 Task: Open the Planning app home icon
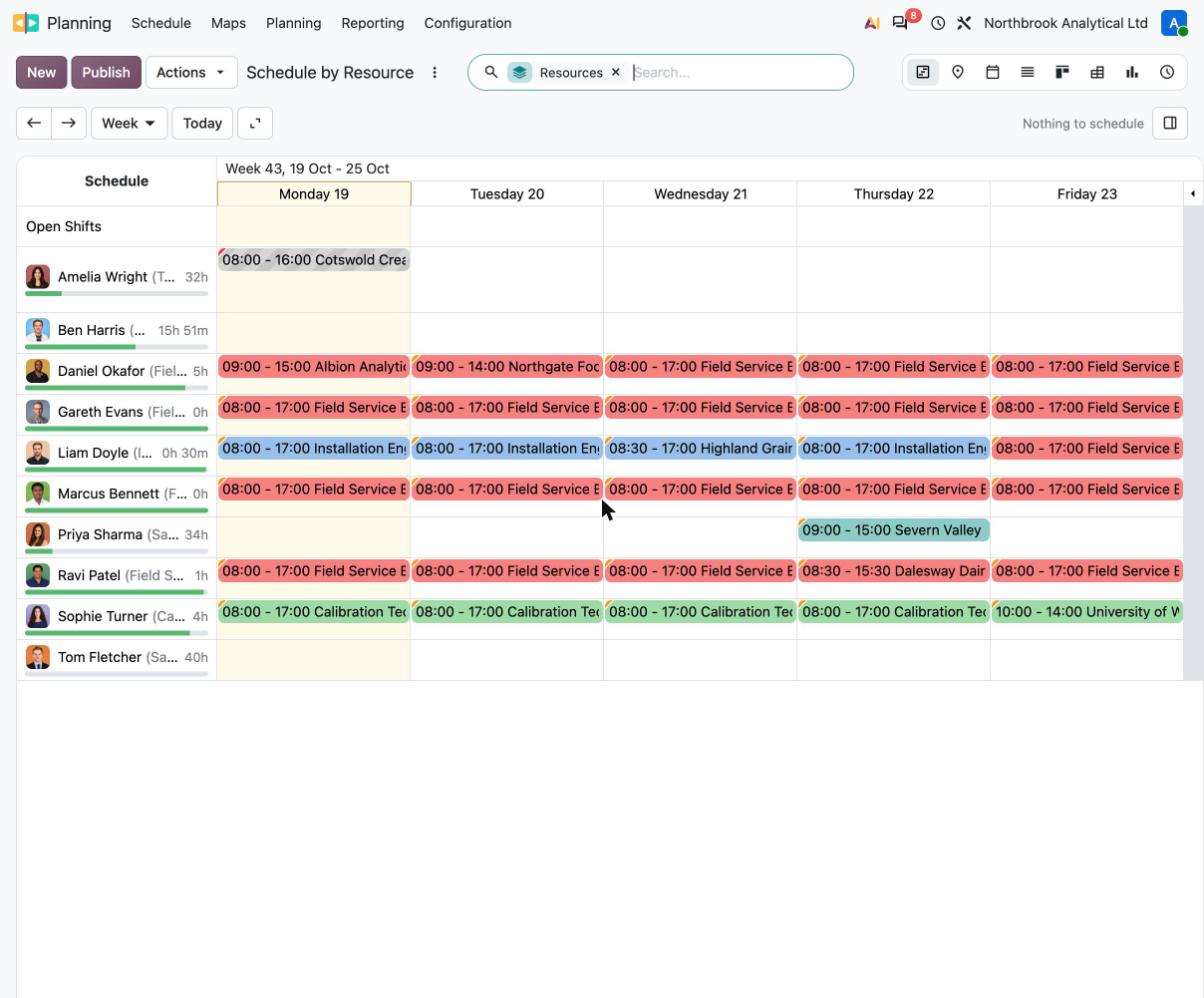click(x=26, y=23)
